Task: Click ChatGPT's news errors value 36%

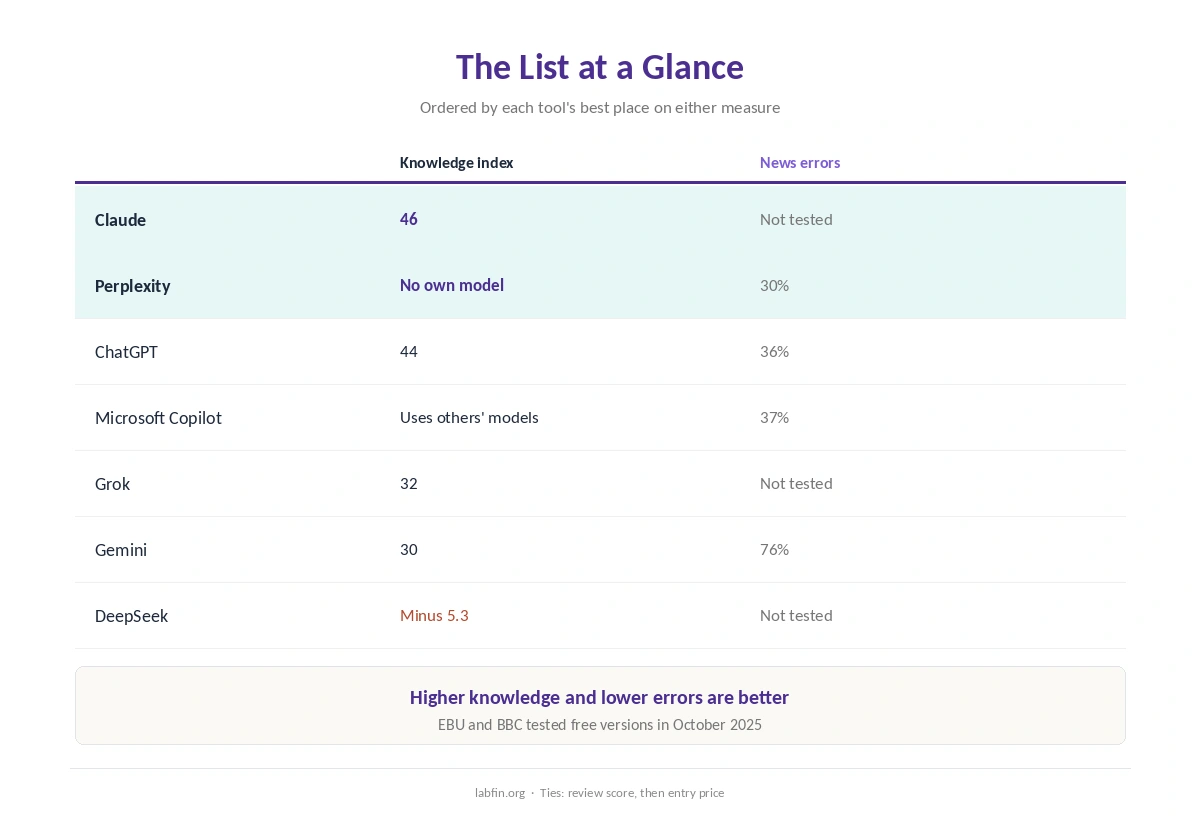Action: [x=774, y=351]
